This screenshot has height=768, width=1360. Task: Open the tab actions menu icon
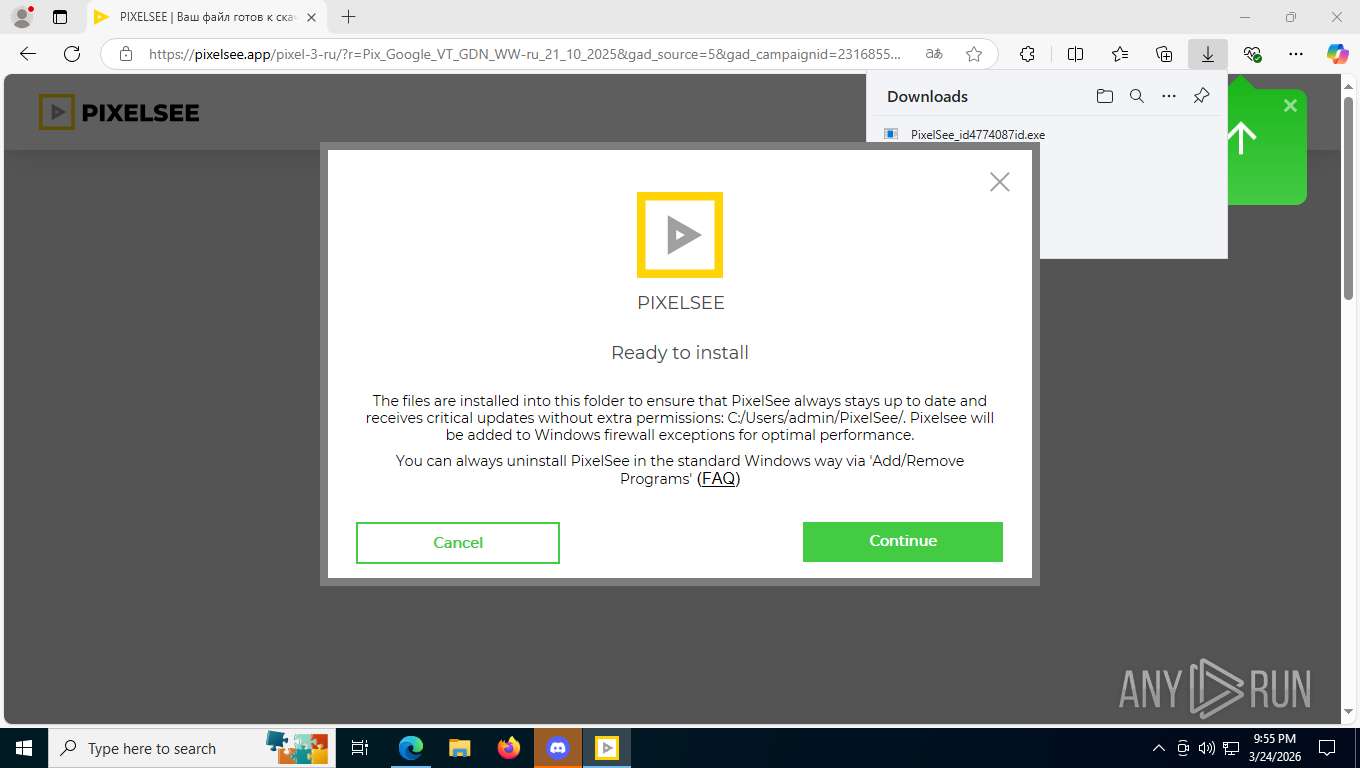60,17
